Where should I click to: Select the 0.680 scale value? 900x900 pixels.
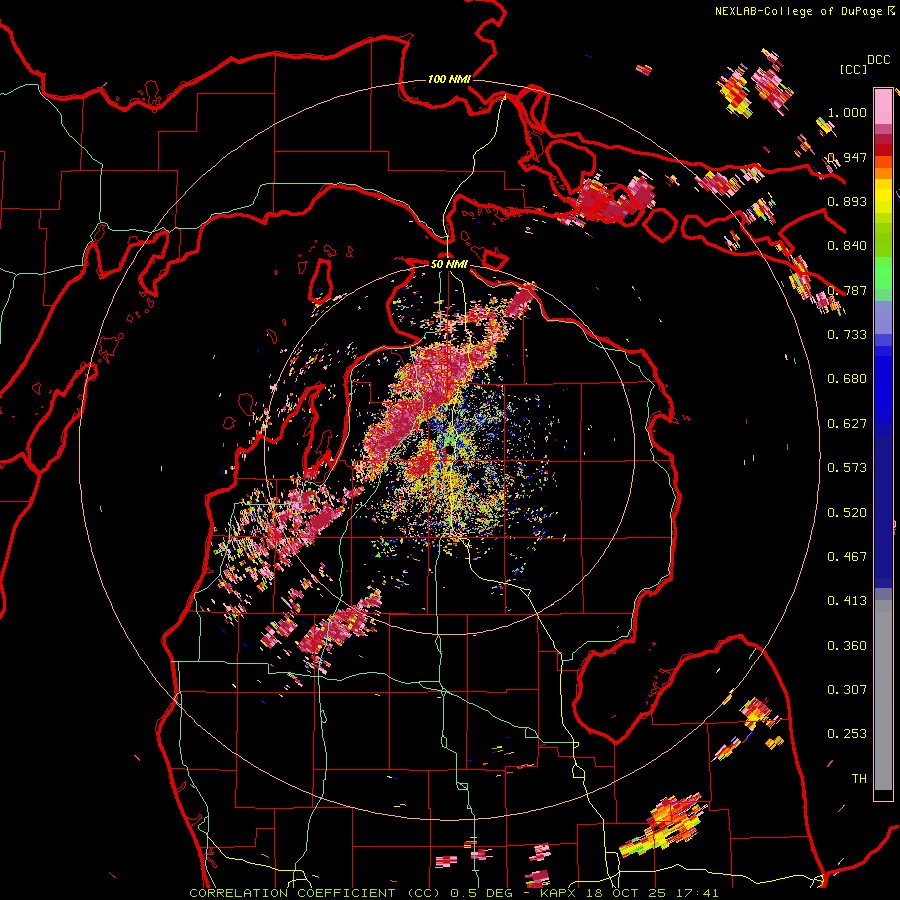[x=847, y=379]
